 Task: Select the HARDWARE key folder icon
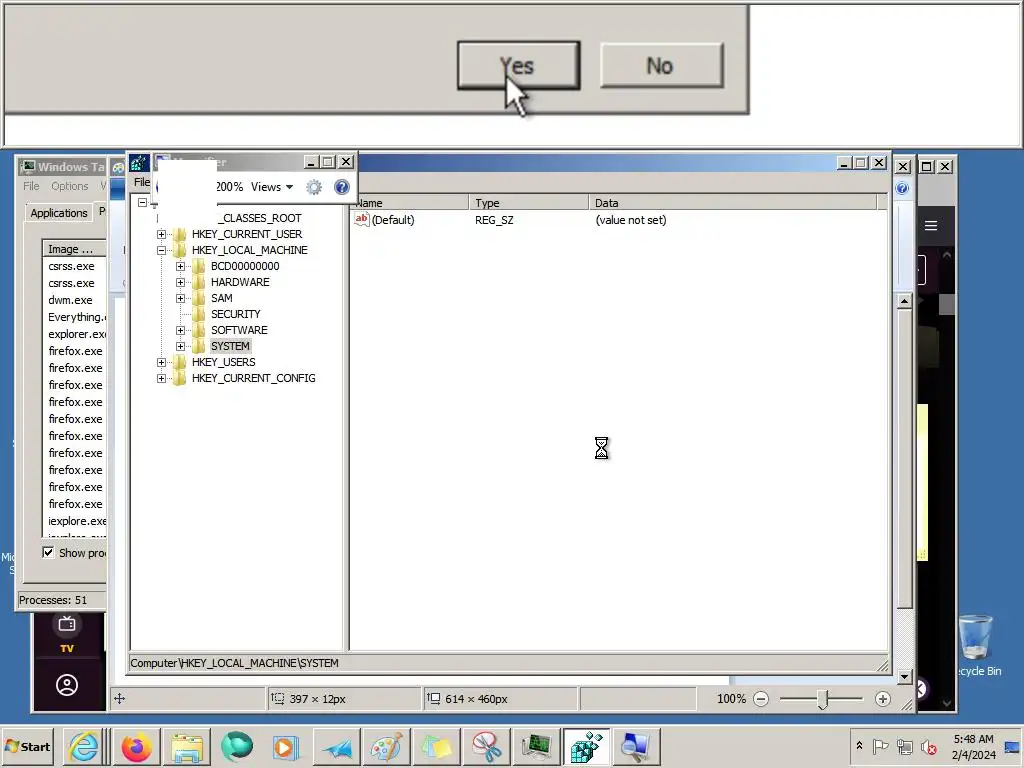[199, 282]
